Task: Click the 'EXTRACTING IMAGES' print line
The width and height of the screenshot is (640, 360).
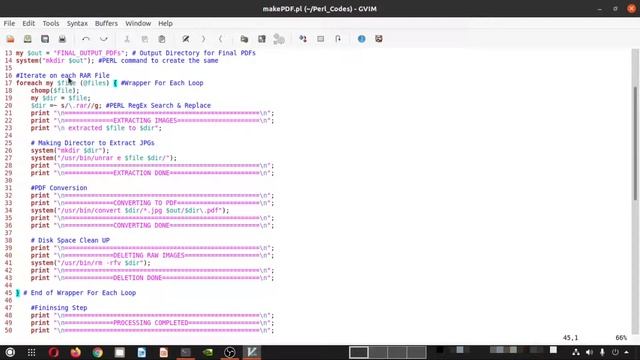Action: click(x=152, y=120)
